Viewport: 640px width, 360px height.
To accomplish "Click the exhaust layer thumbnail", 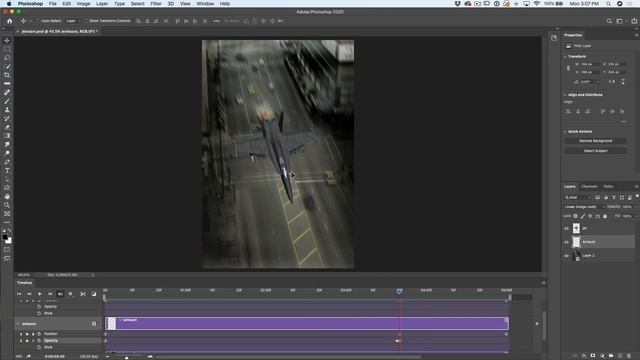I will pyautogui.click(x=576, y=242).
